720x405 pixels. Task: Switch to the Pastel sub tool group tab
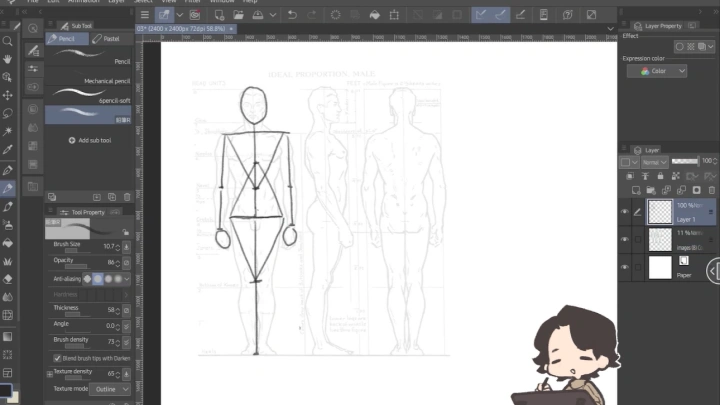[x=112, y=39]
